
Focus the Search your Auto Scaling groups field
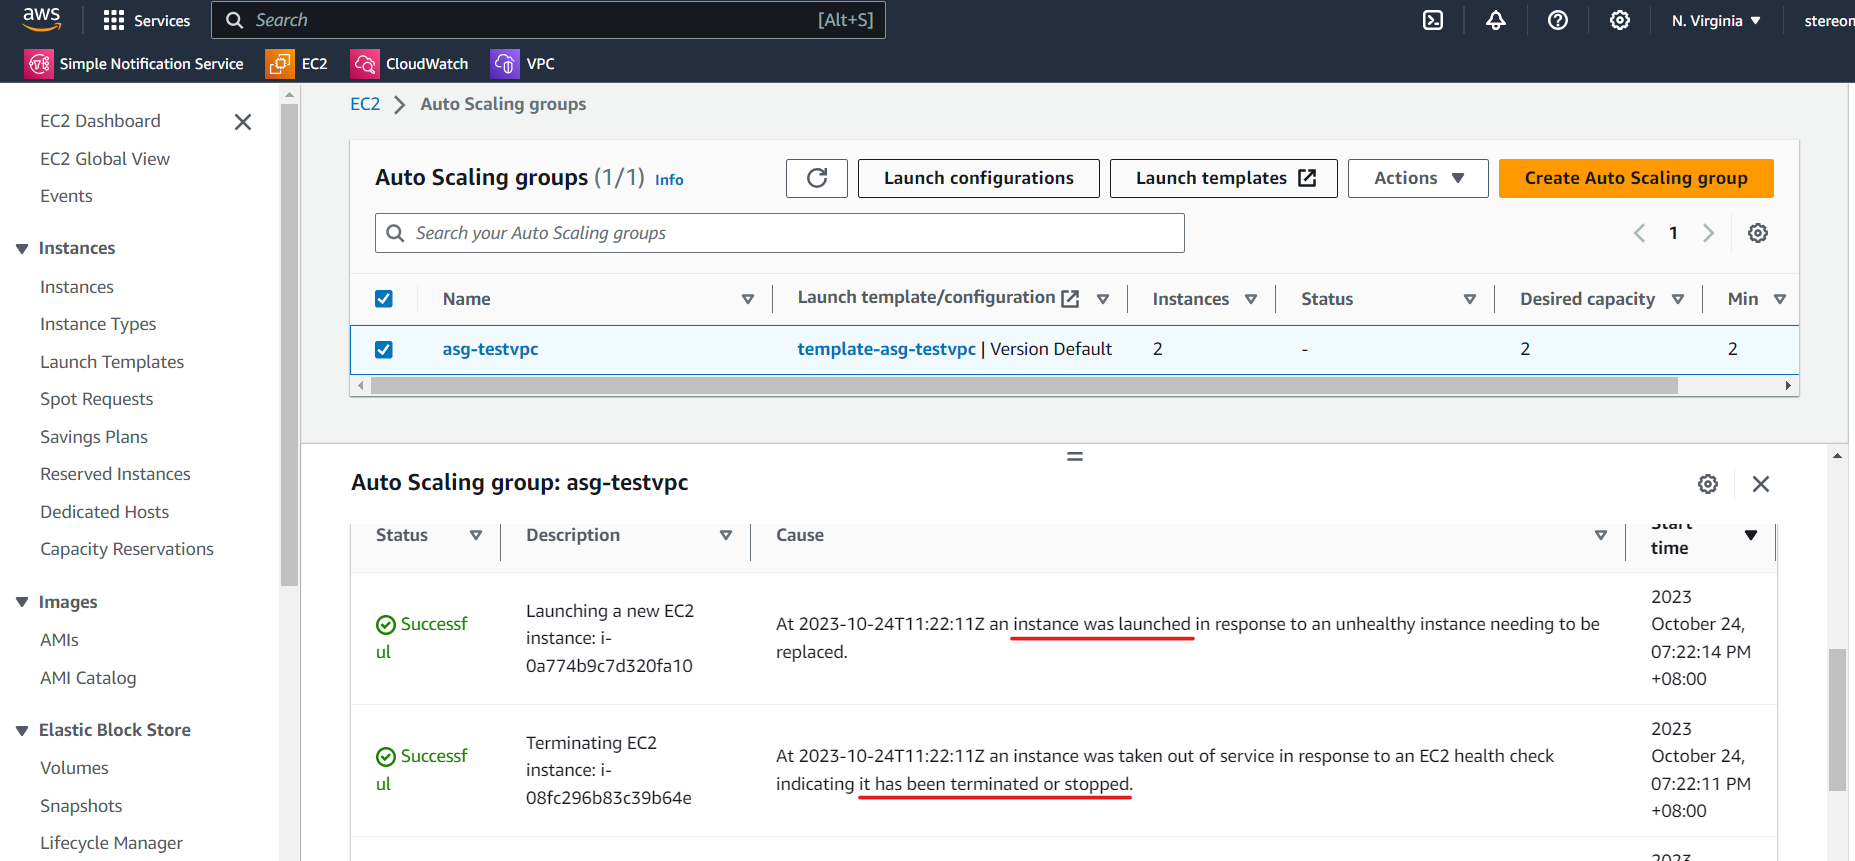point(780,233)
